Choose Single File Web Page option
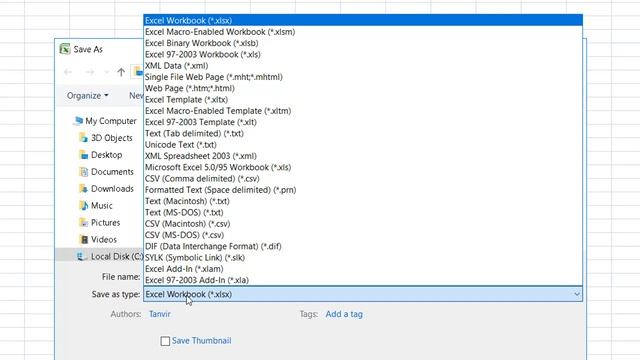Viewport: 640px width, 360px height. (x=363, y=77)
